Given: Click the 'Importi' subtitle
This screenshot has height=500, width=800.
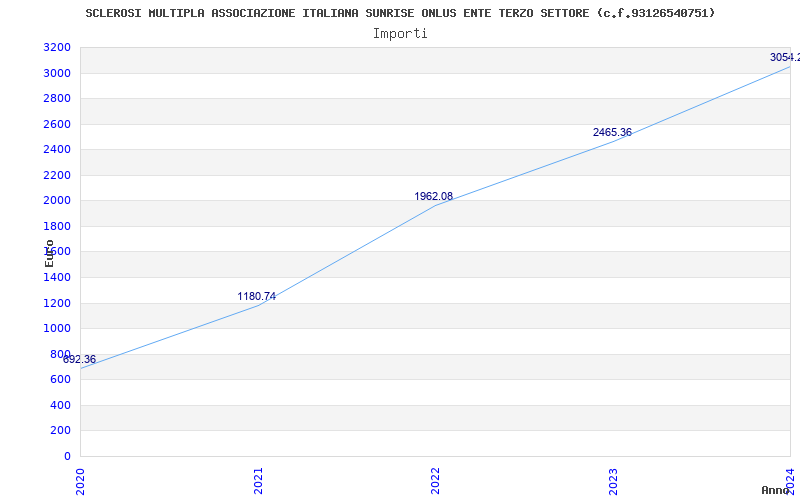Looking at the screenshot, I should click(x=400, y=34).
